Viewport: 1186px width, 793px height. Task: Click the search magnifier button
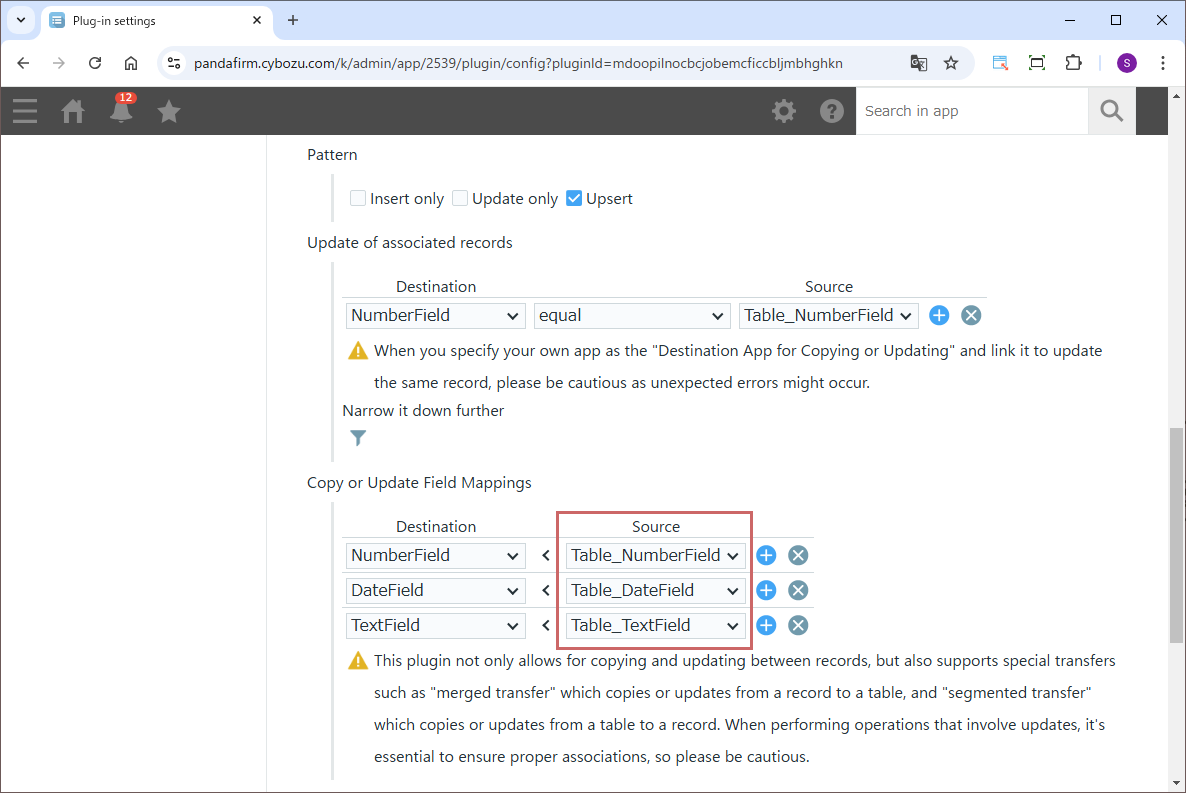click(x=1111, y=111)
